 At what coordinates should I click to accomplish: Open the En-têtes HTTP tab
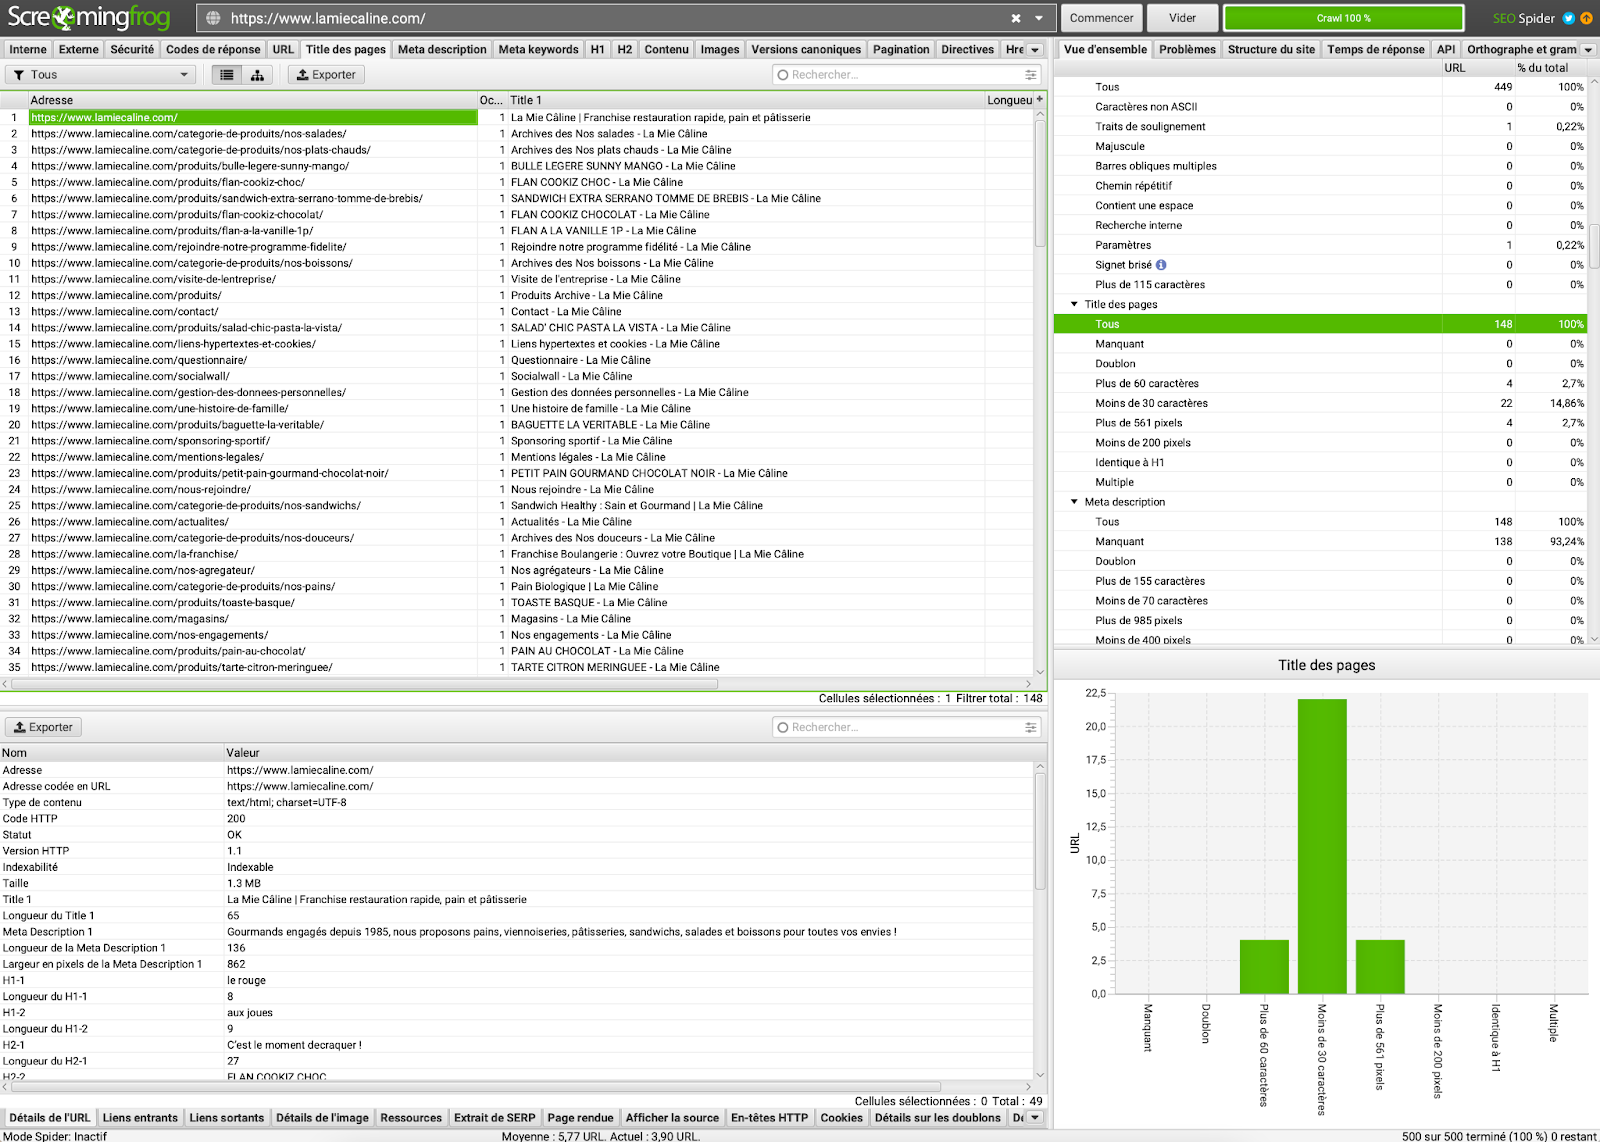(x=769, y=1118)
